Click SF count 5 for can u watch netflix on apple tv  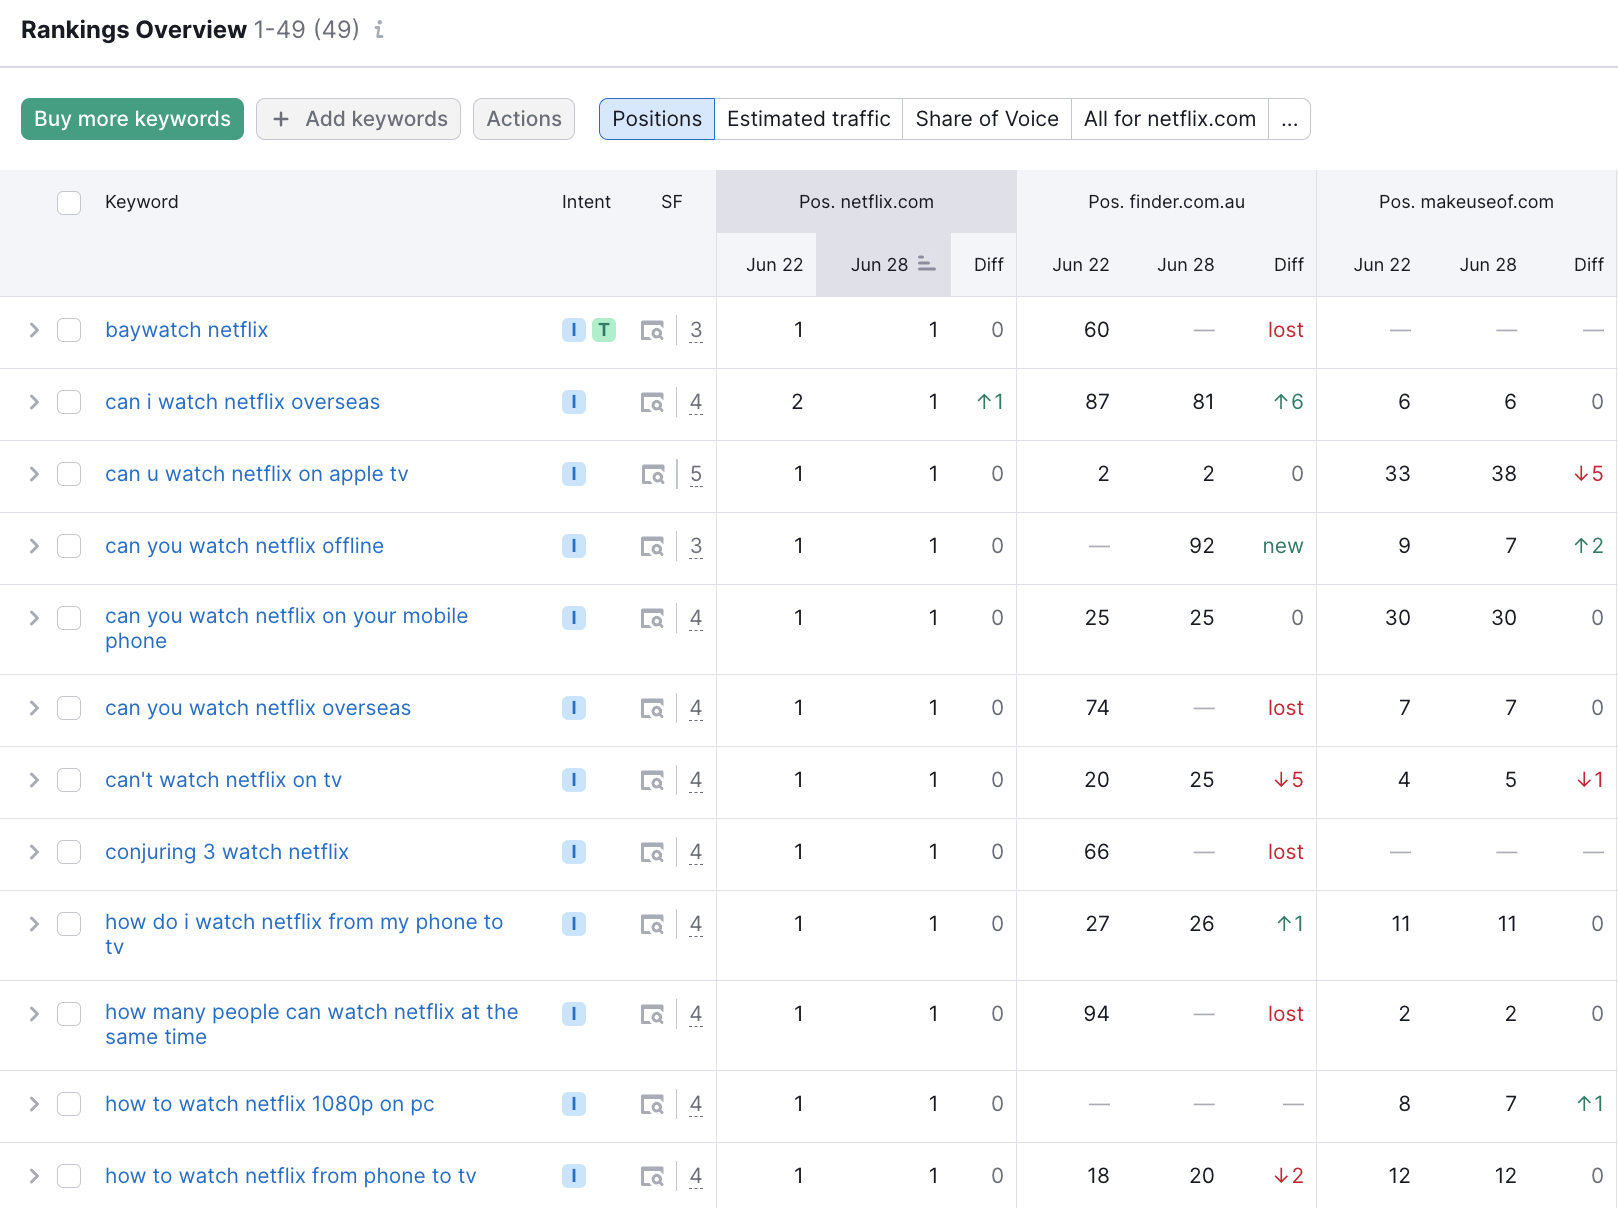[x=696, y=474]
